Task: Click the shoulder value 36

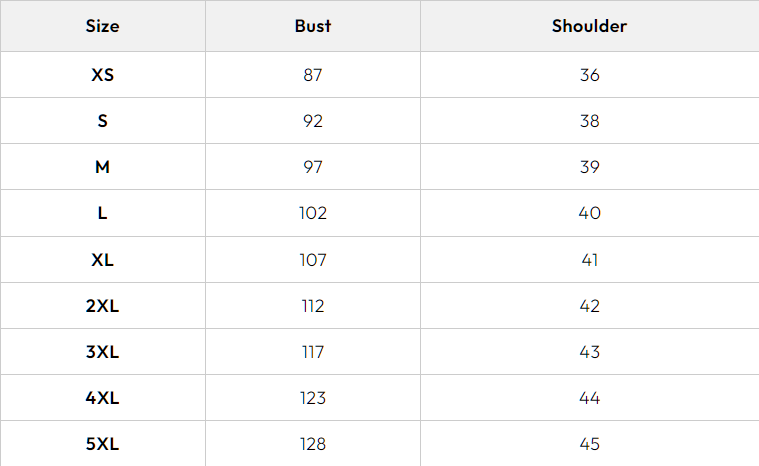Action: click(x=589, y=75)
